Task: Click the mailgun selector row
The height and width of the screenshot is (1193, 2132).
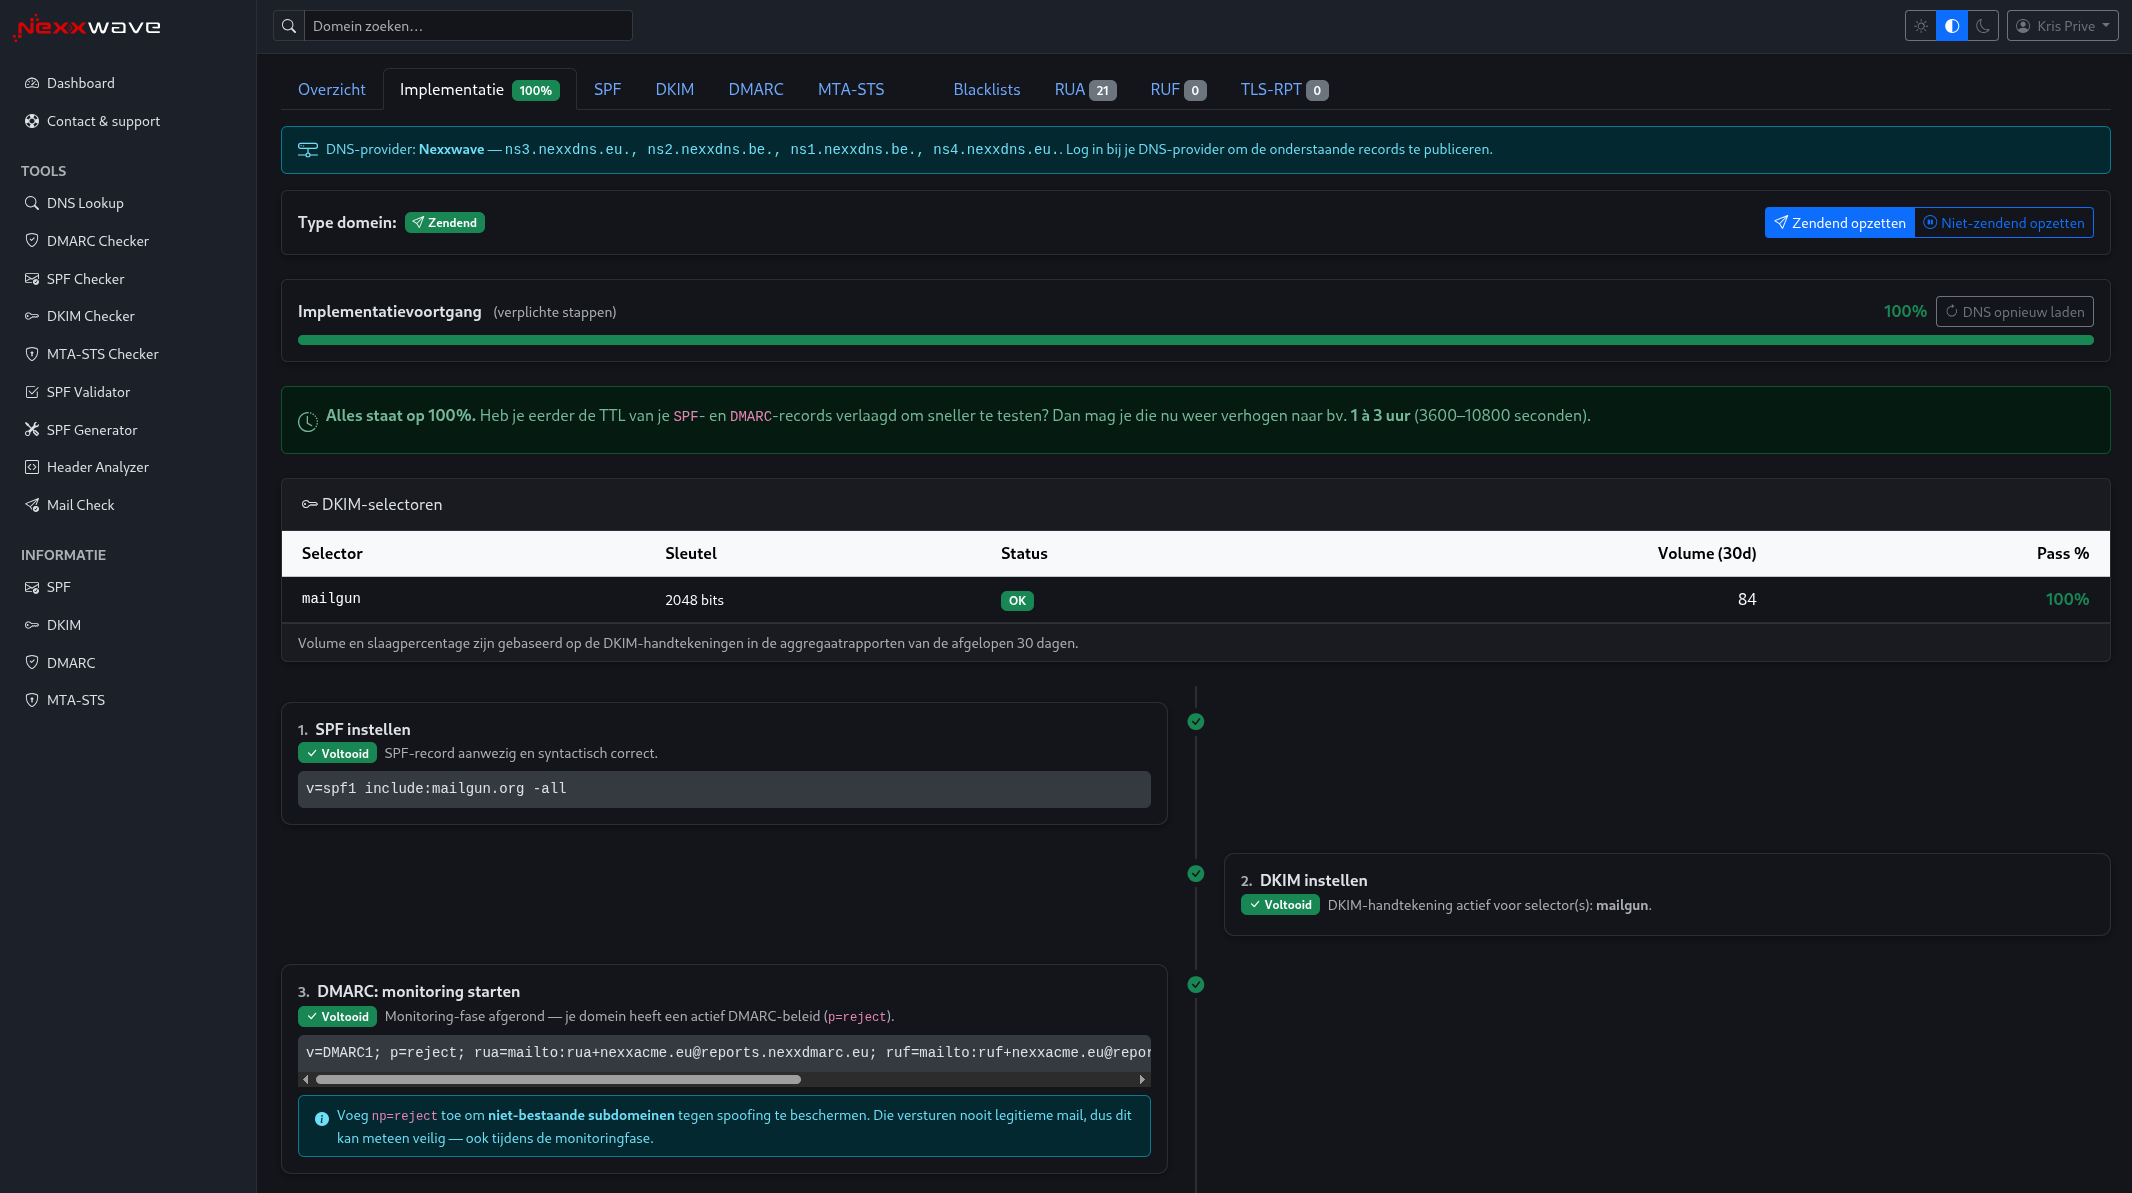Action: click(1195, 599)
